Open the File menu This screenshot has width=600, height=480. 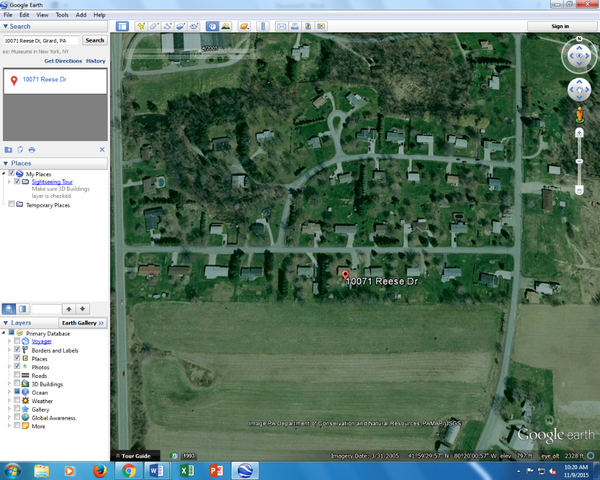[8, 15]
